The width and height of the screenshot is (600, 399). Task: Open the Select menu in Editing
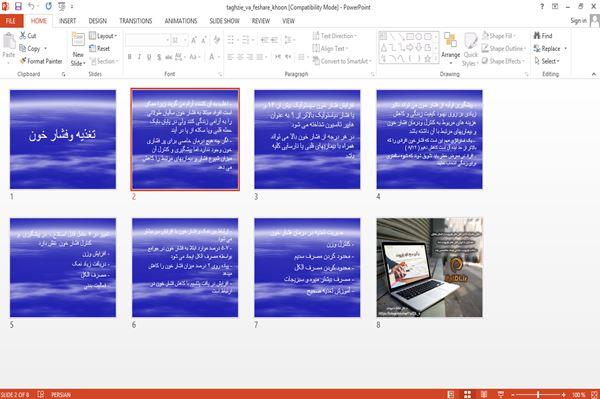pyautogui.click(x=547, y=61)
